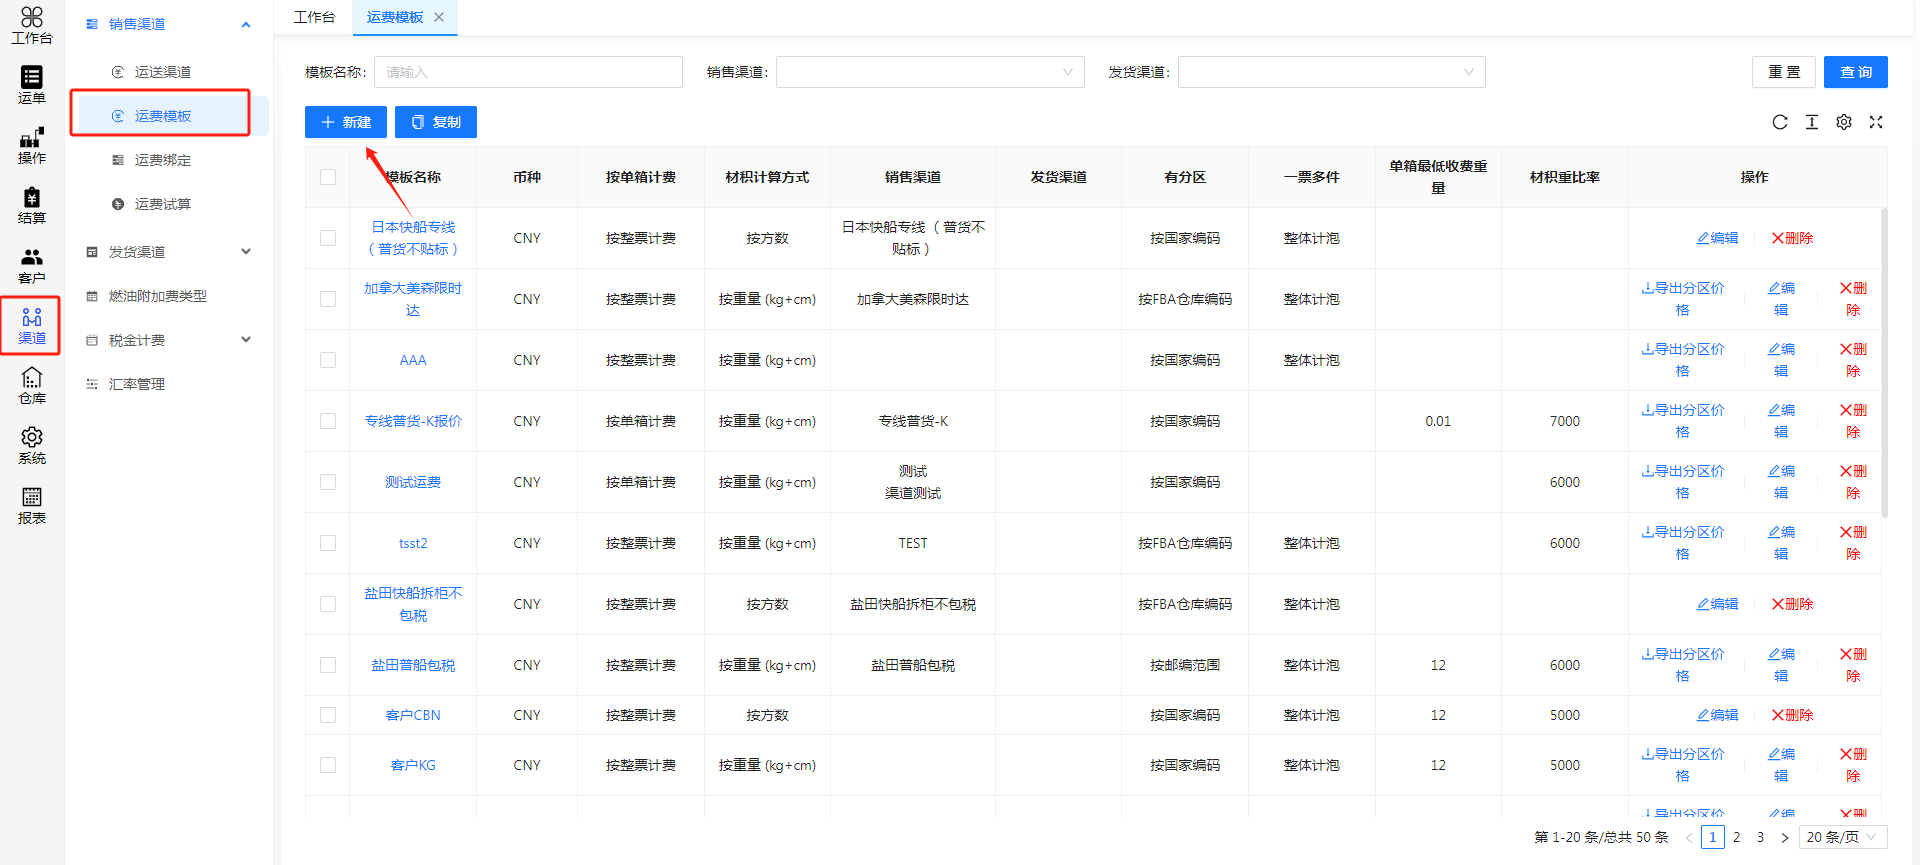Click the column height density icon
Image resolution: width=1920 pixels, height=865 pixels.
point(1812,122)
